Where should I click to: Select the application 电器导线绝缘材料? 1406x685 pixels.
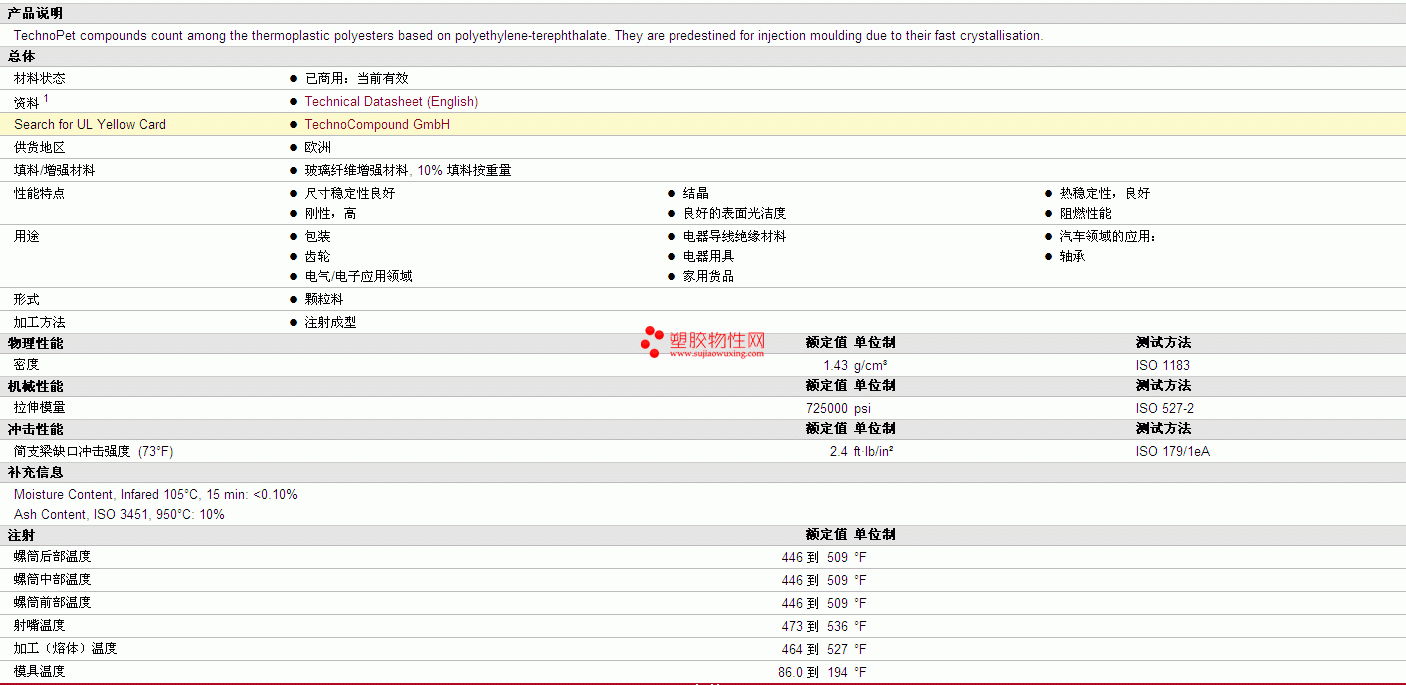pos(734,236)
